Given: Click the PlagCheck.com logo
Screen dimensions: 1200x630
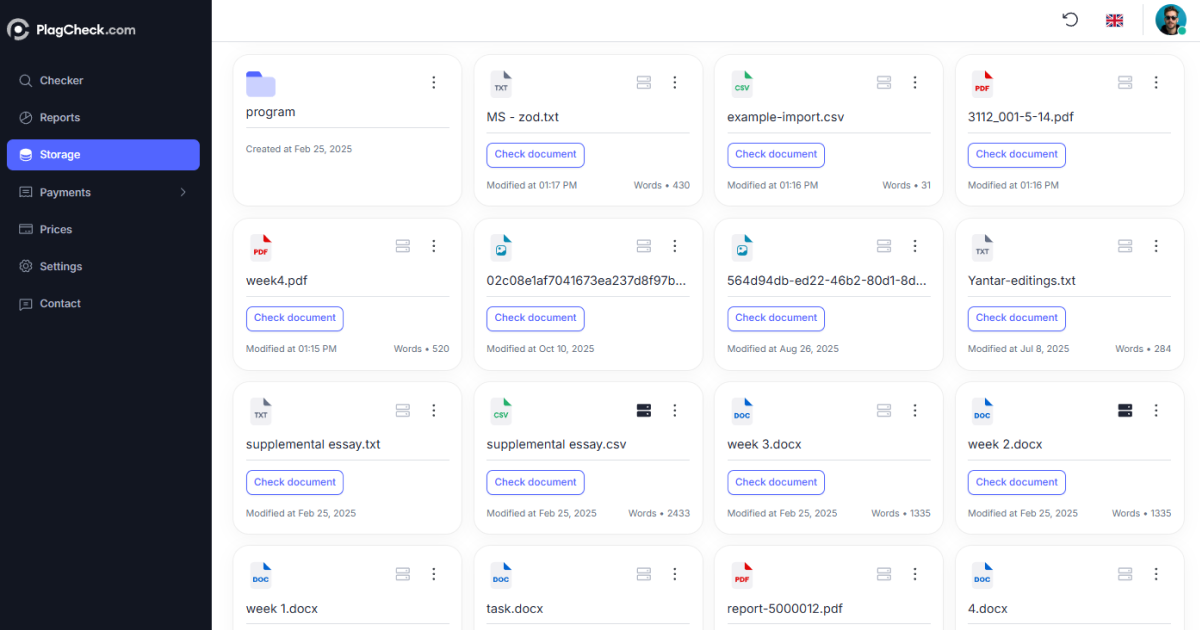Looking at the screenshot, I should coord(70,29).
